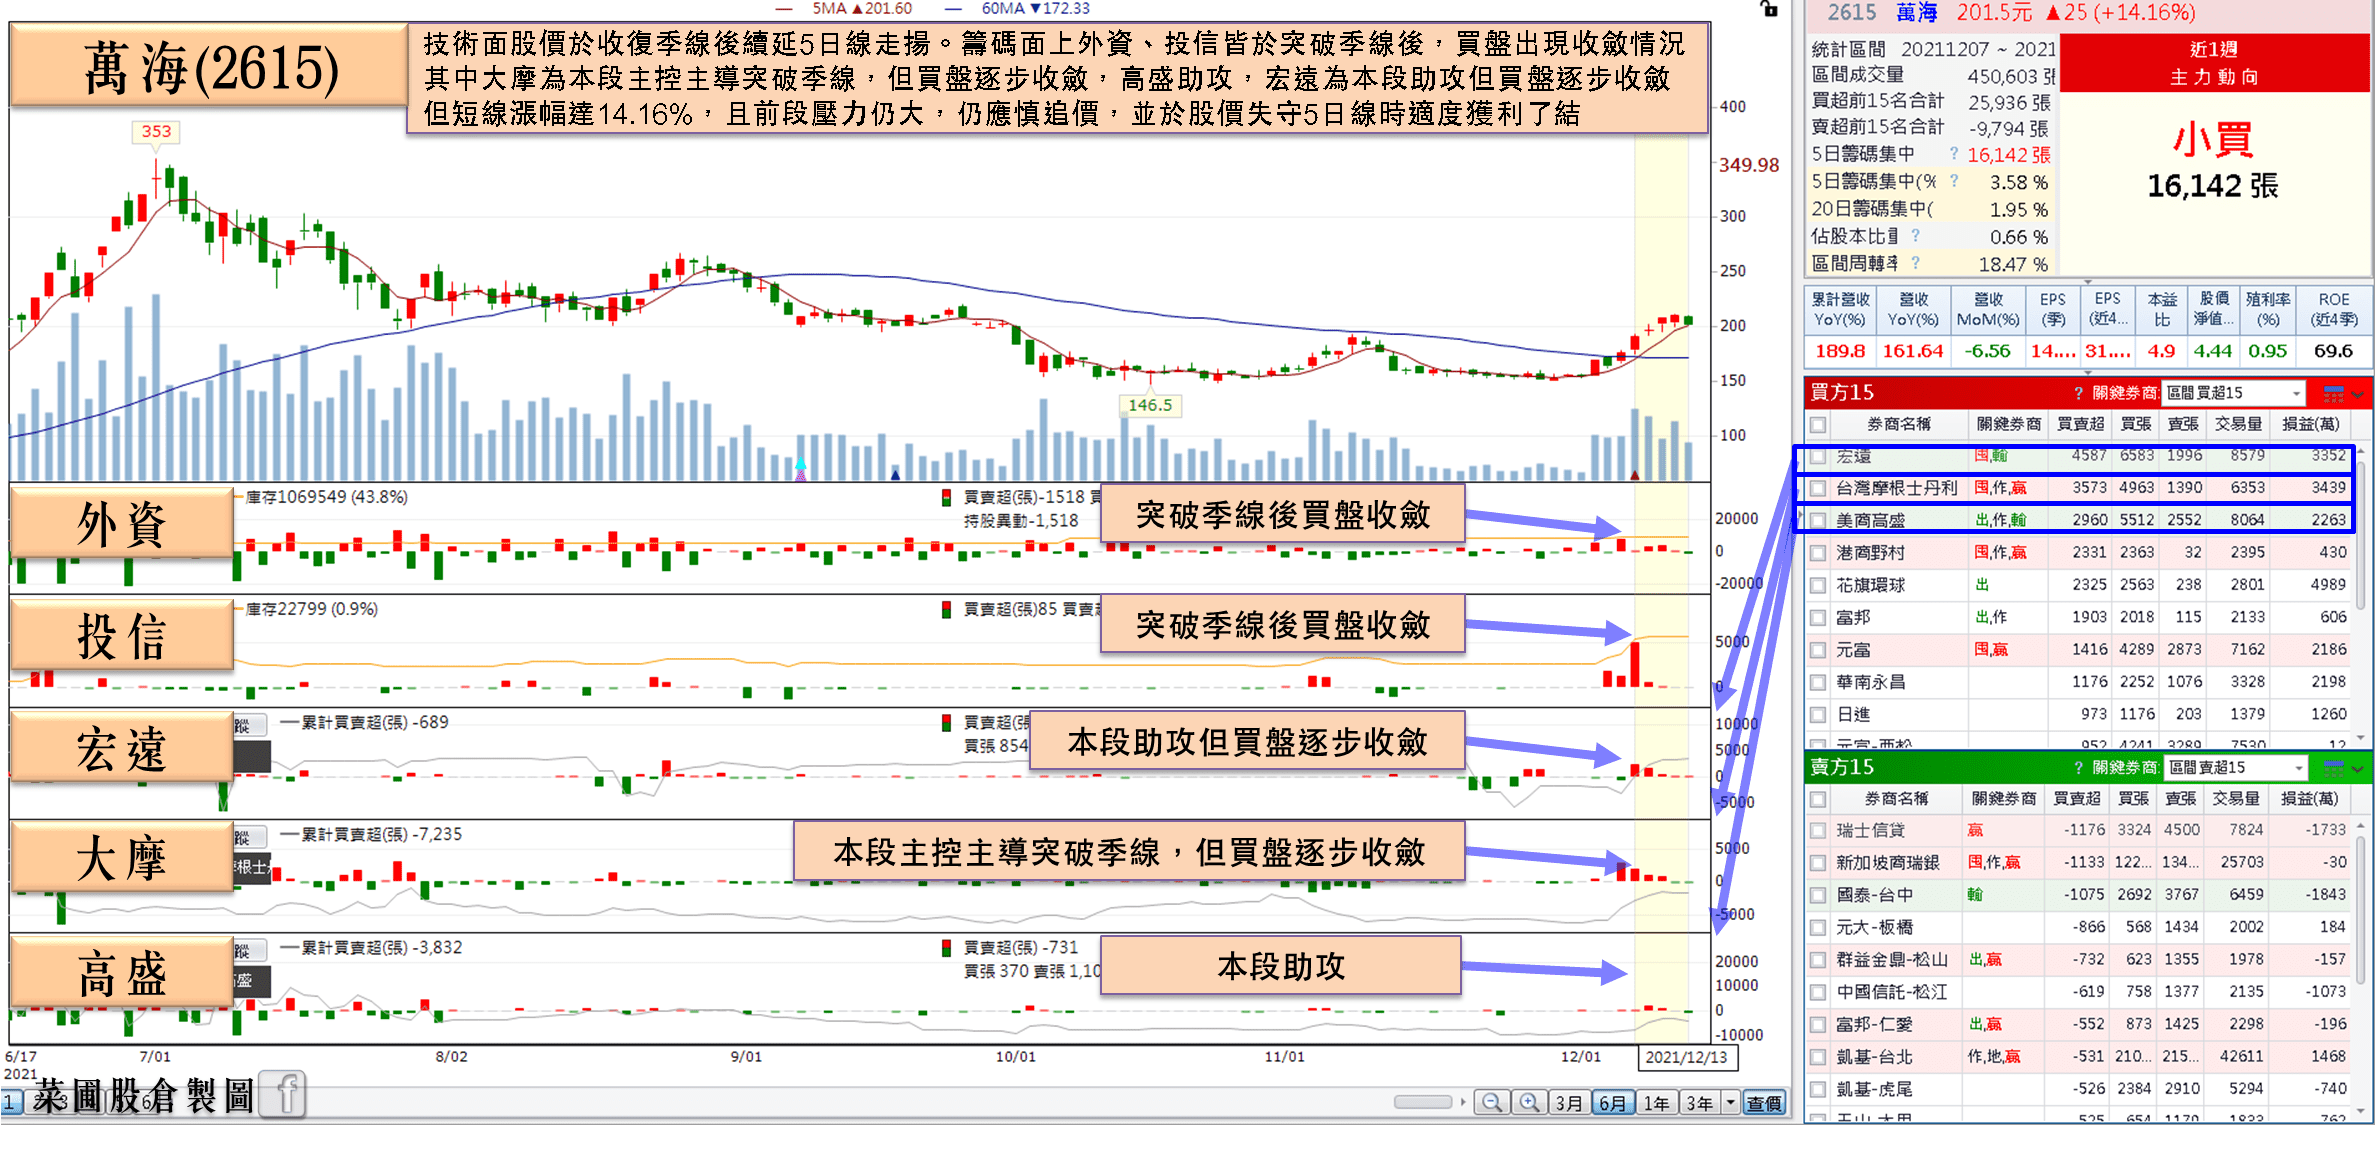Click the 買張 header in 賣方15
The width and height of the screenshot is (2375, 1149).
click(x=2133, y=798)
